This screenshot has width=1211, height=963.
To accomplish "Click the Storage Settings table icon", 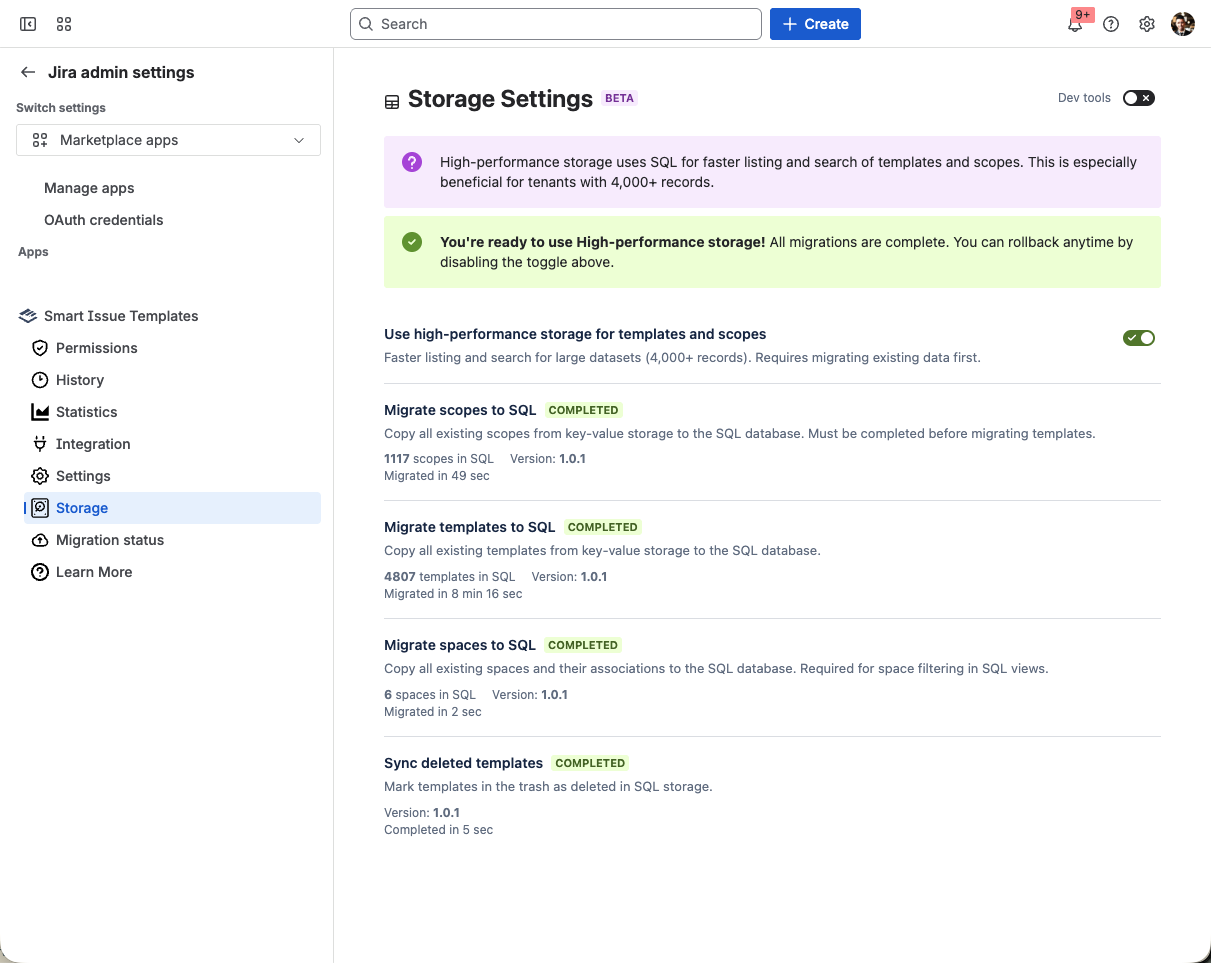I will pyautogui.click(x=392, y=101).
